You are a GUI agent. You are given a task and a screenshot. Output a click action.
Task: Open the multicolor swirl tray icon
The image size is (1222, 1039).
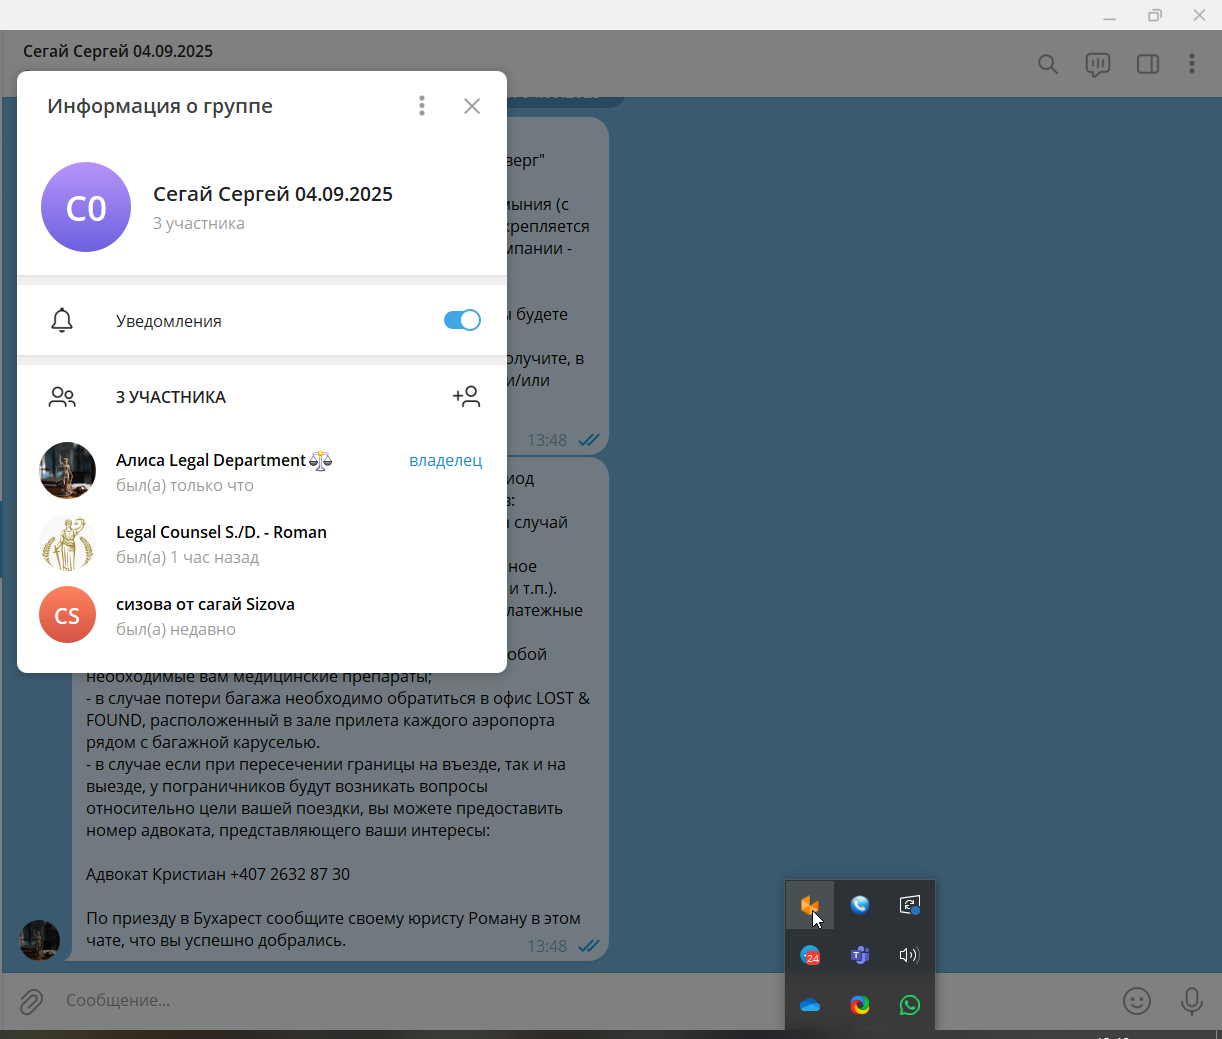tap(860, 1005)
